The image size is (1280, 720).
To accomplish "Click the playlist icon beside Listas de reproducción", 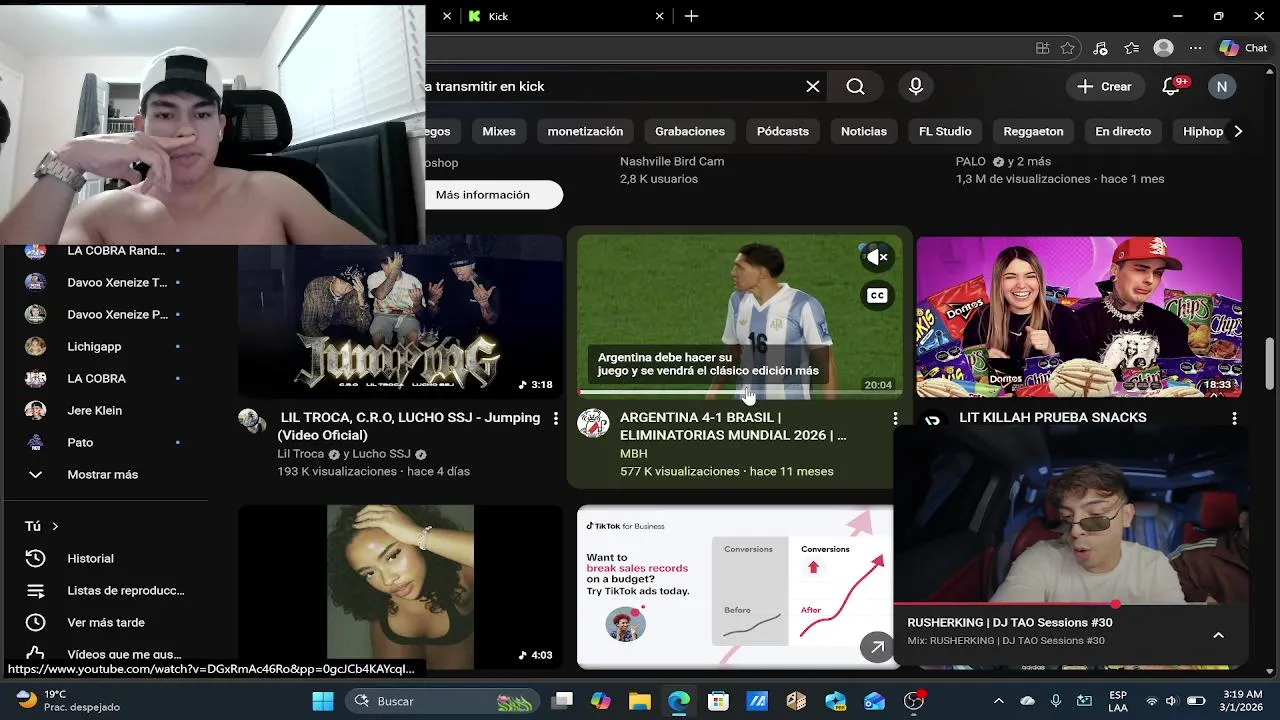I will coord(35,590).
